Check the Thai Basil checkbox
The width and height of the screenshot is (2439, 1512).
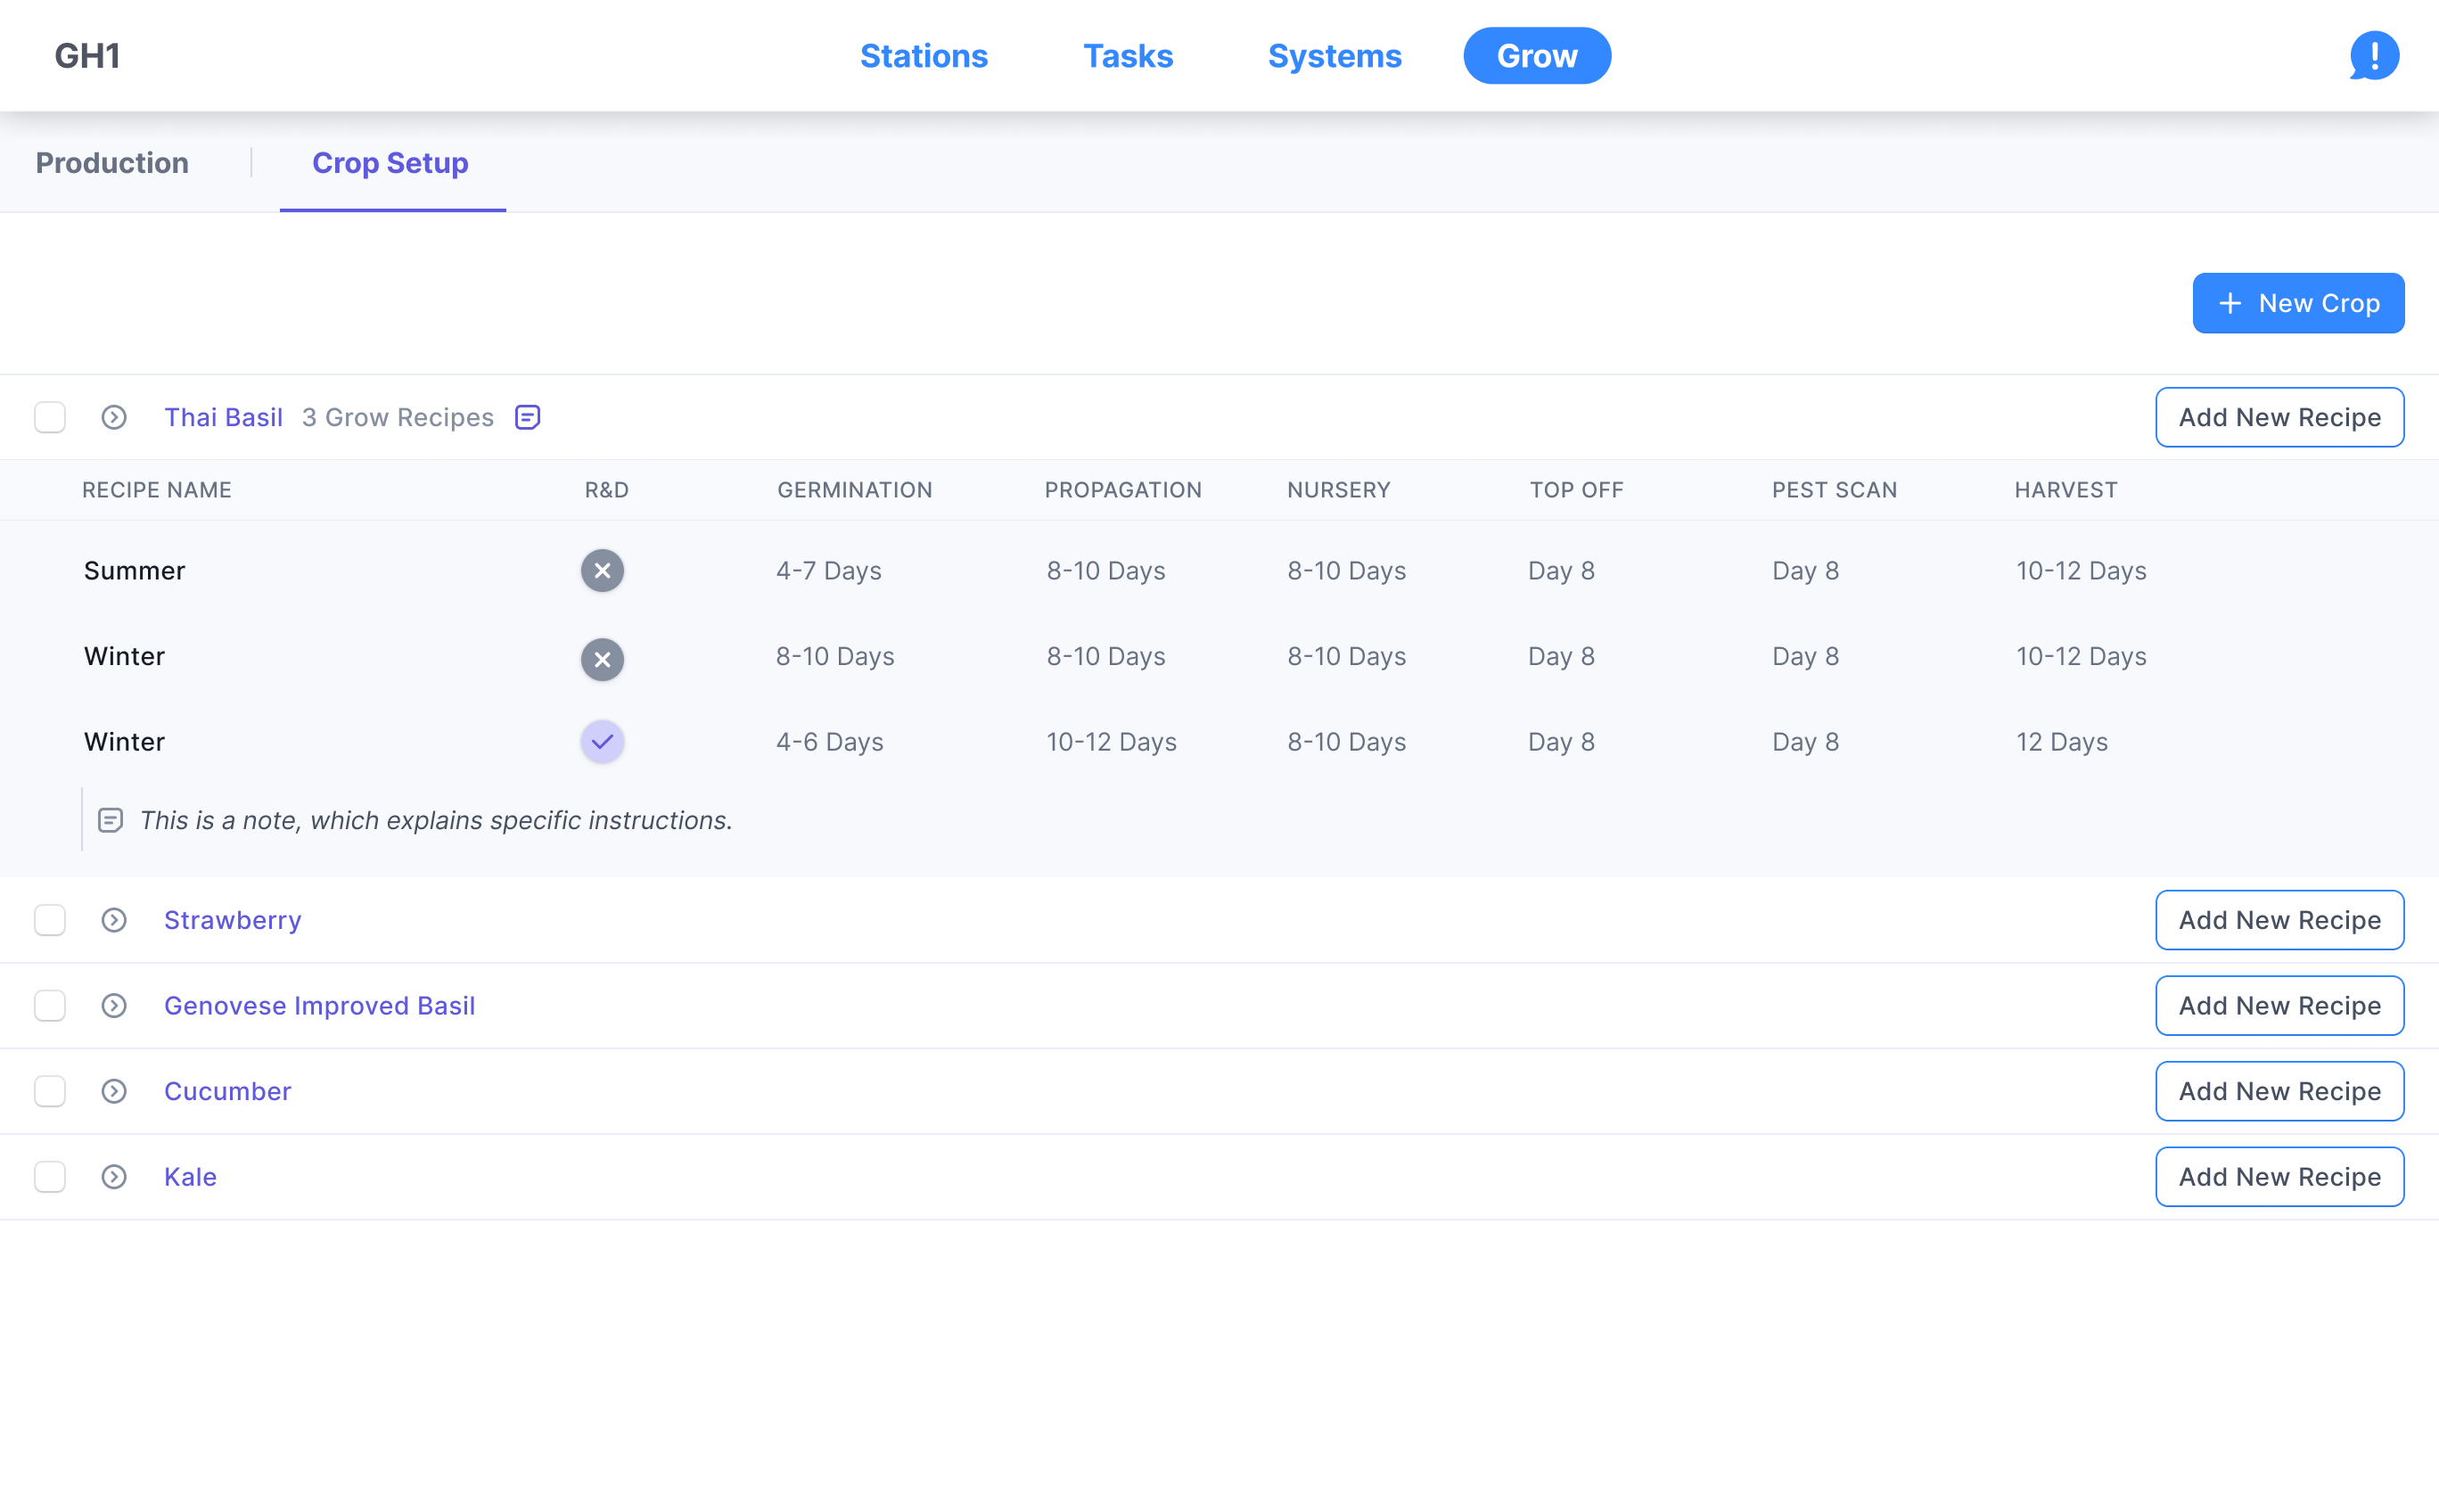[x=50, y=417]
